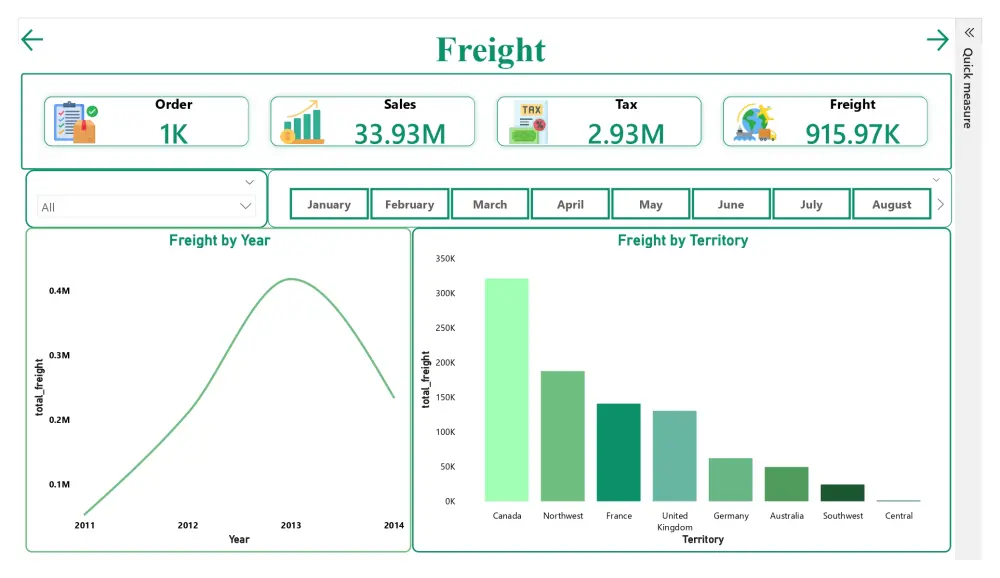Select the Canada bar in the chart

[507, 390]
